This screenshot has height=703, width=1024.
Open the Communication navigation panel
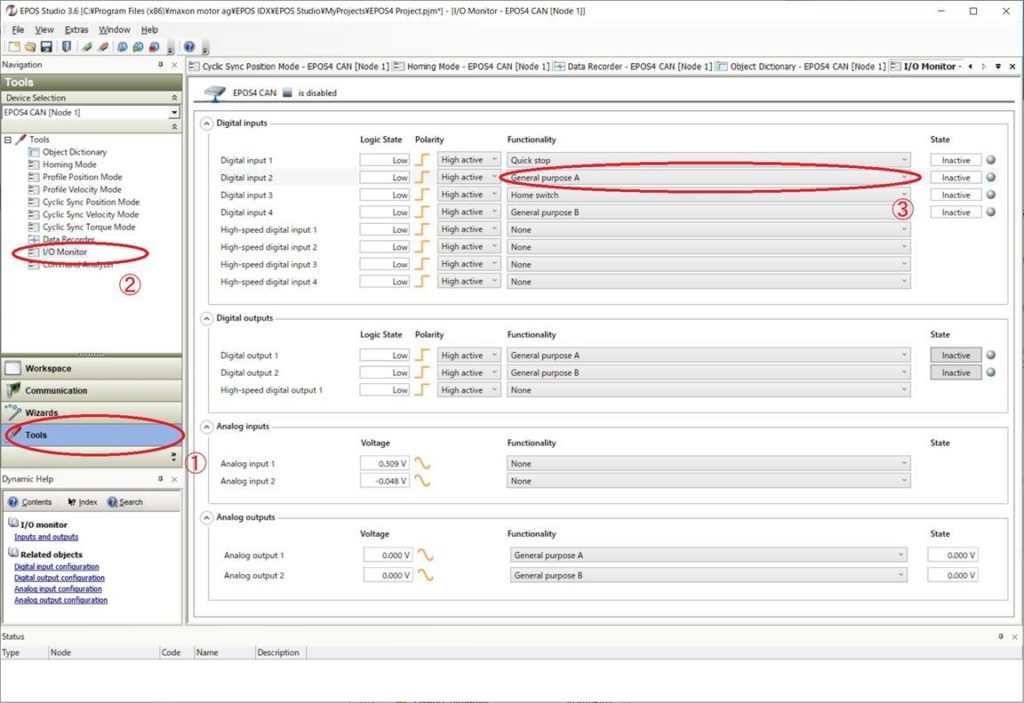coord(56,390)
